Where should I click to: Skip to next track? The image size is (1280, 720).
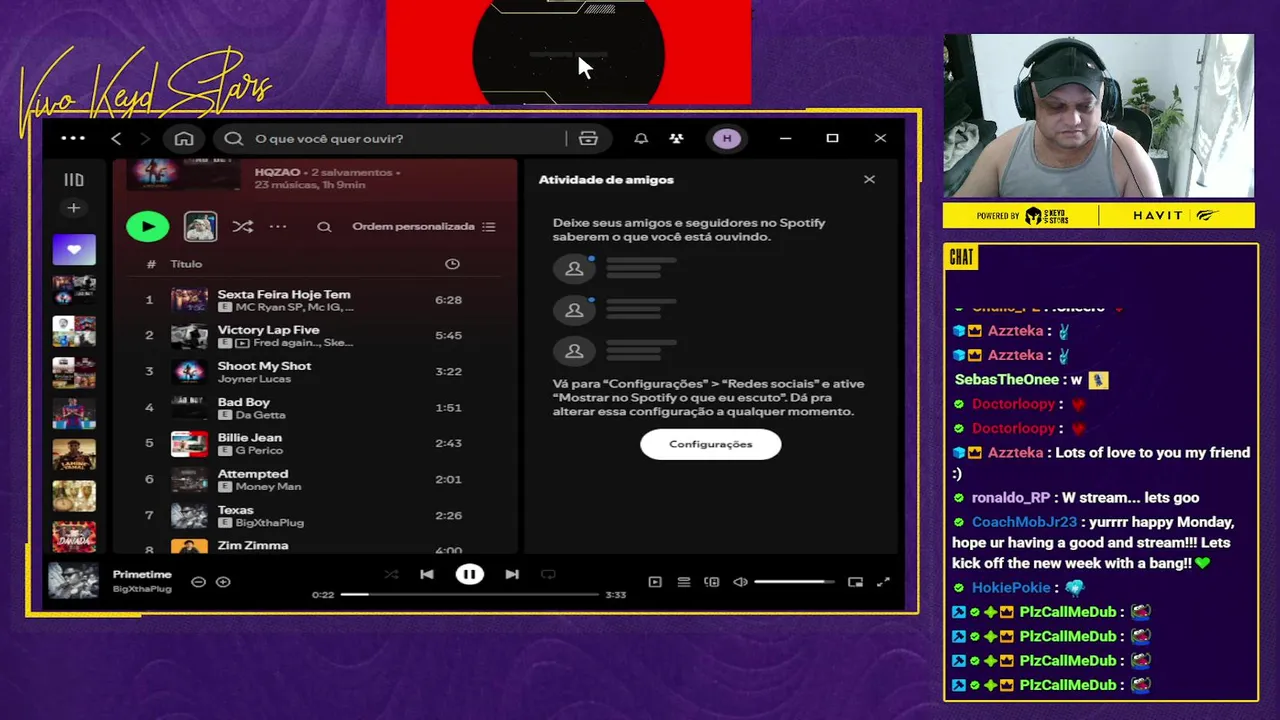click(512, 575)
